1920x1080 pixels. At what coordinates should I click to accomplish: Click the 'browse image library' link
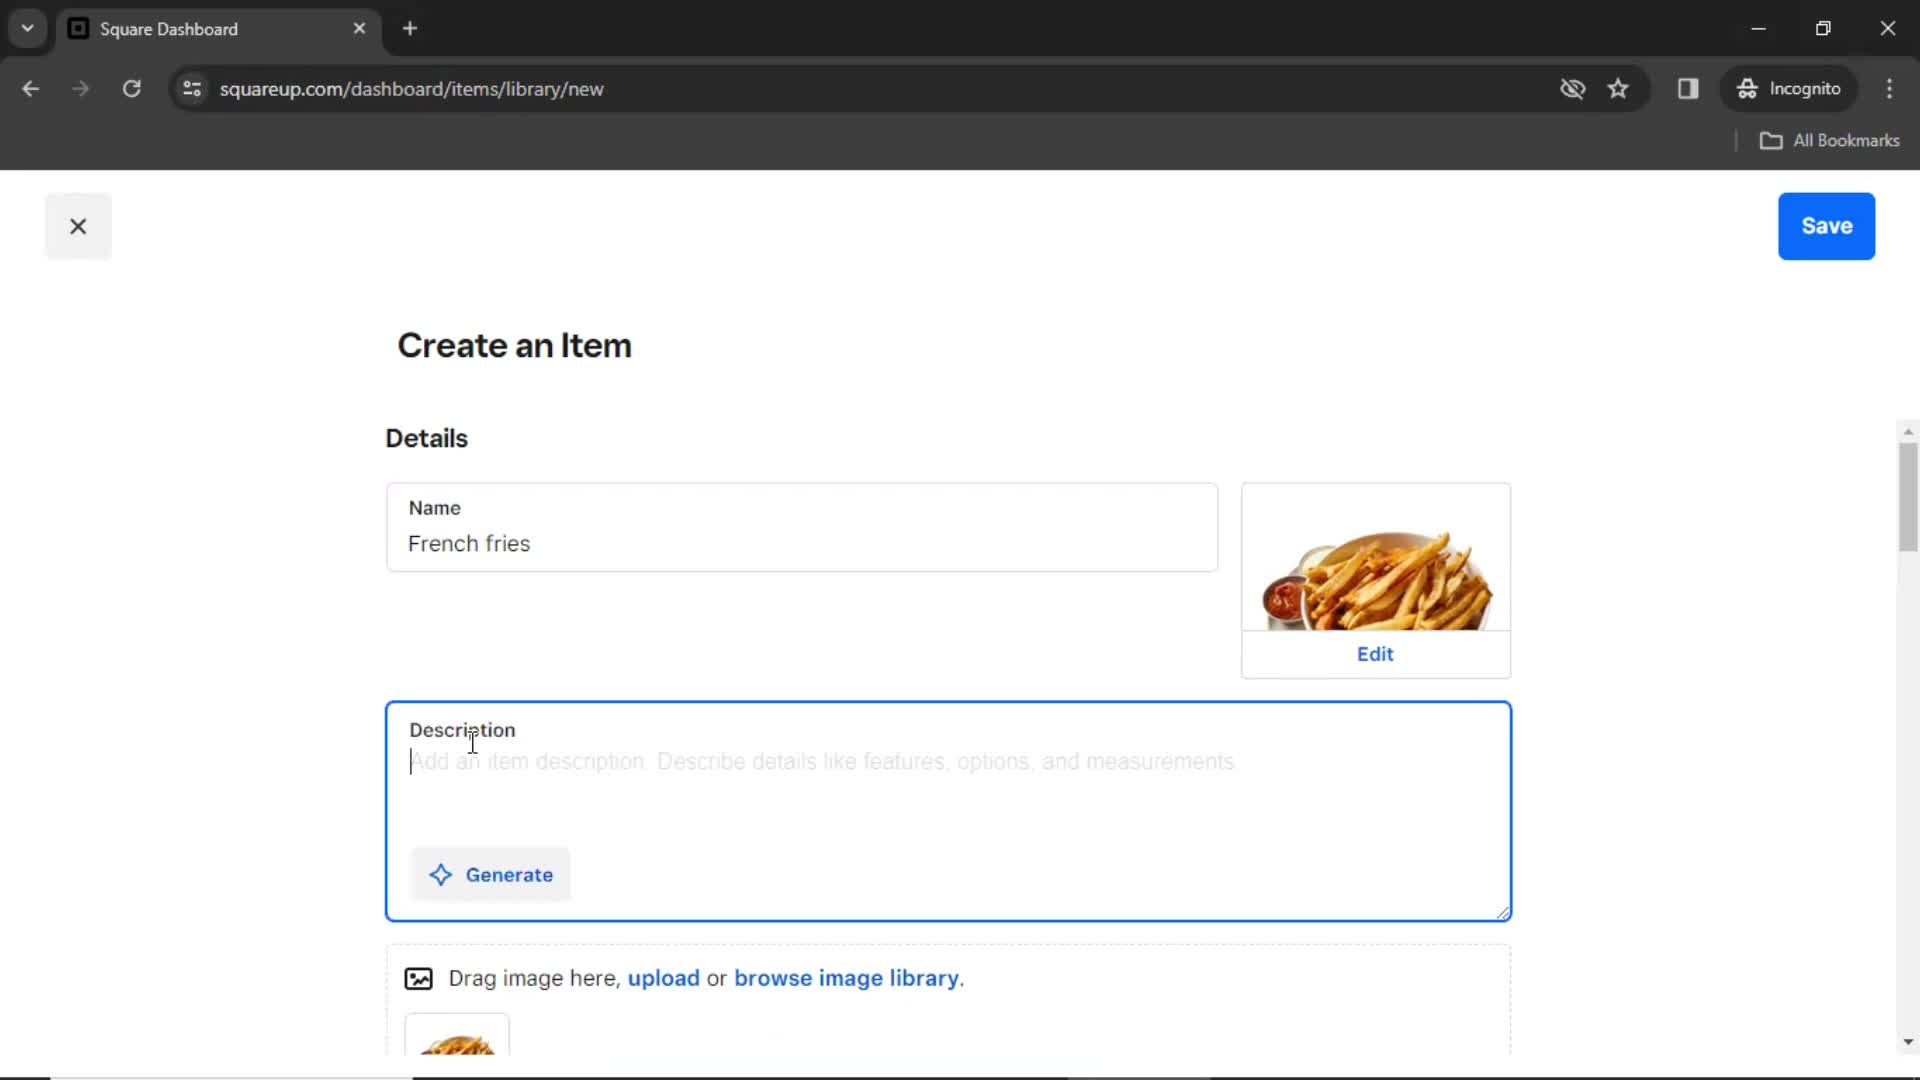pos(845,978)
